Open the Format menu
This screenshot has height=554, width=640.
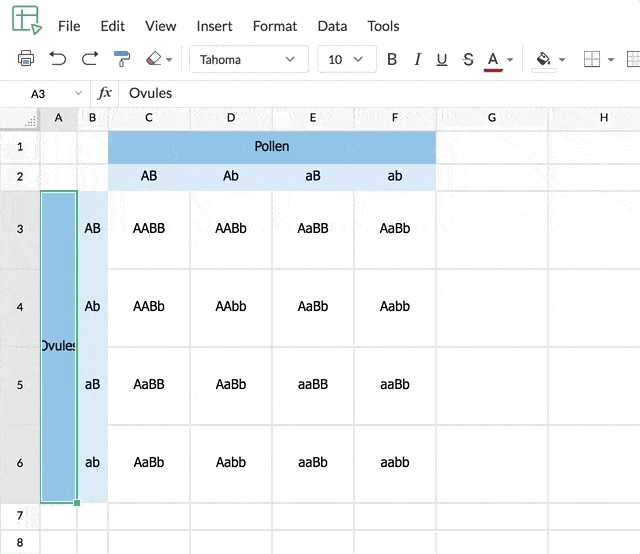275,26
